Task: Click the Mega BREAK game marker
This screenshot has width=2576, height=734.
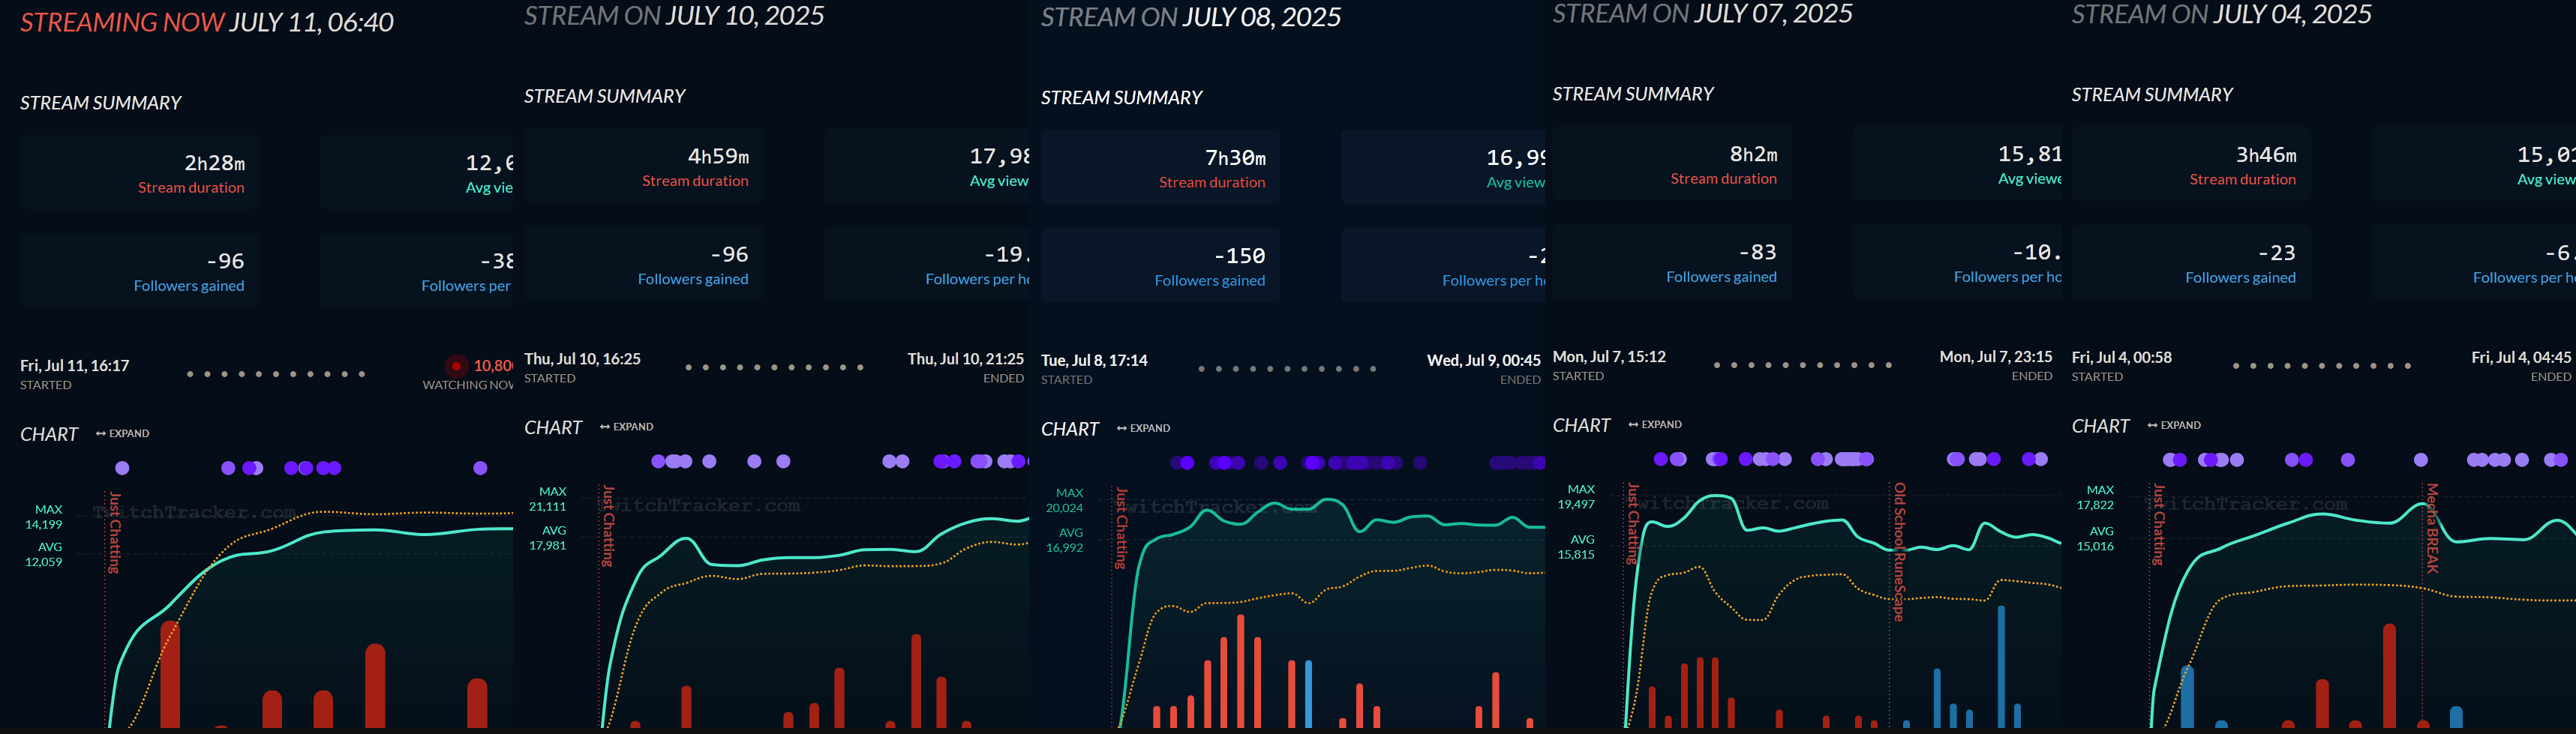Action: (2432, 528)
